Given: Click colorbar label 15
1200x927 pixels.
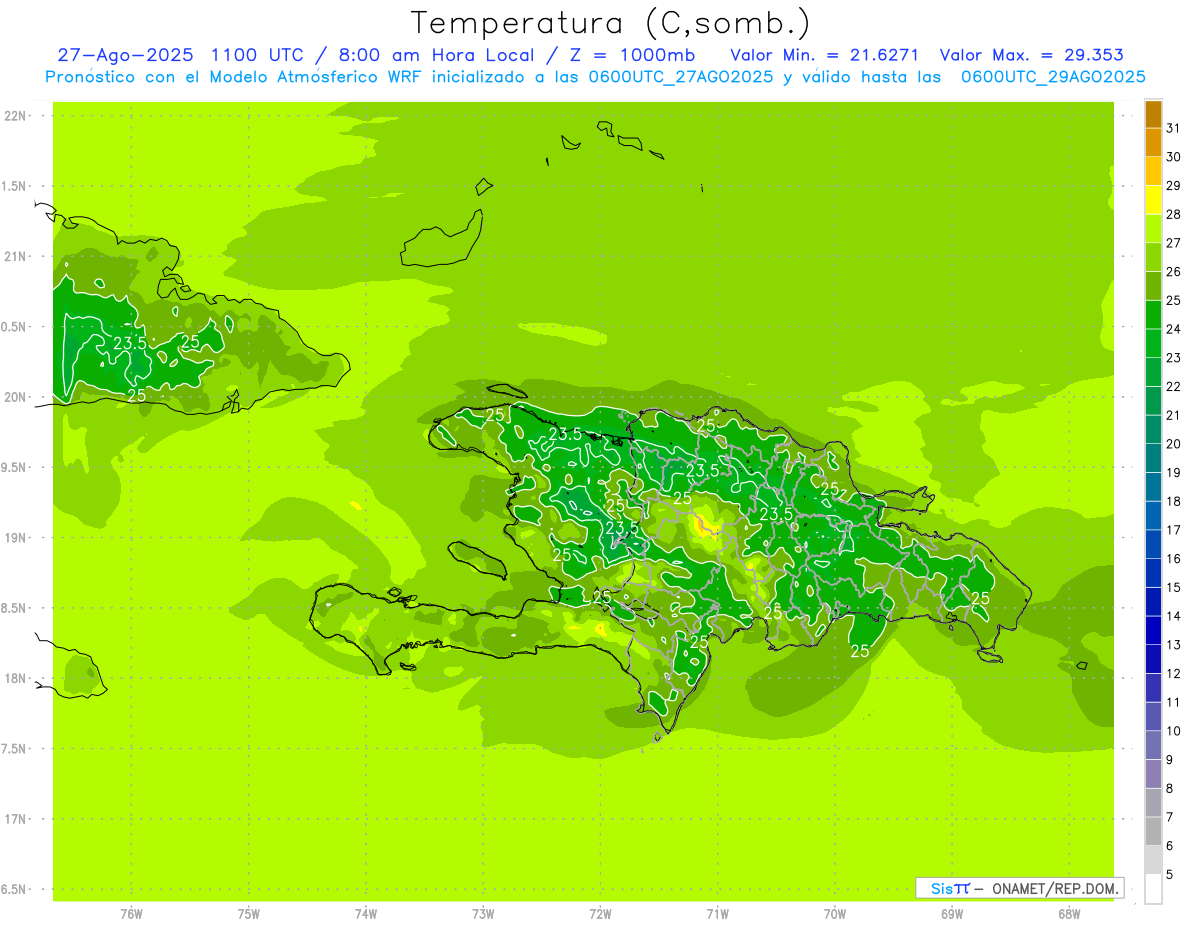Looking at the screenshot, I should pyautogui.click(x=1173, y=587).
